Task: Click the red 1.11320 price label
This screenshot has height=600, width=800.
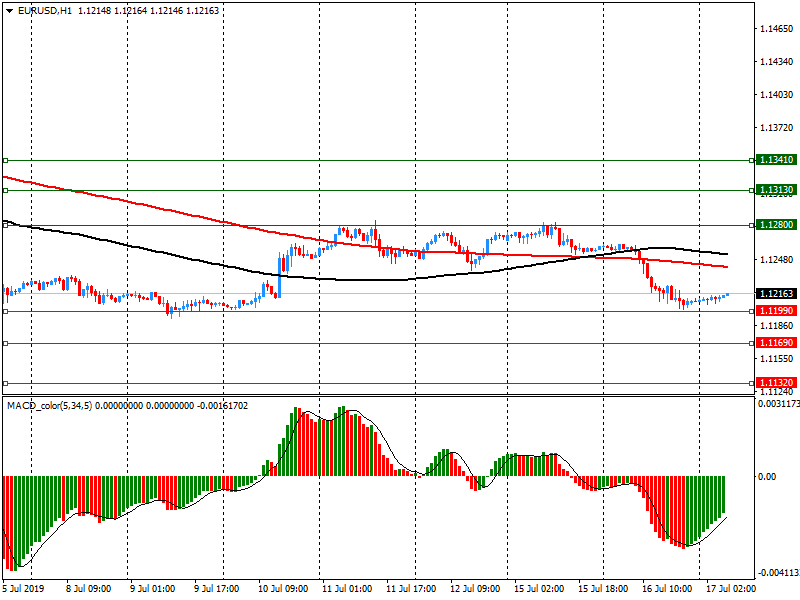Action: pyautogui.click(x=777, y=383)
